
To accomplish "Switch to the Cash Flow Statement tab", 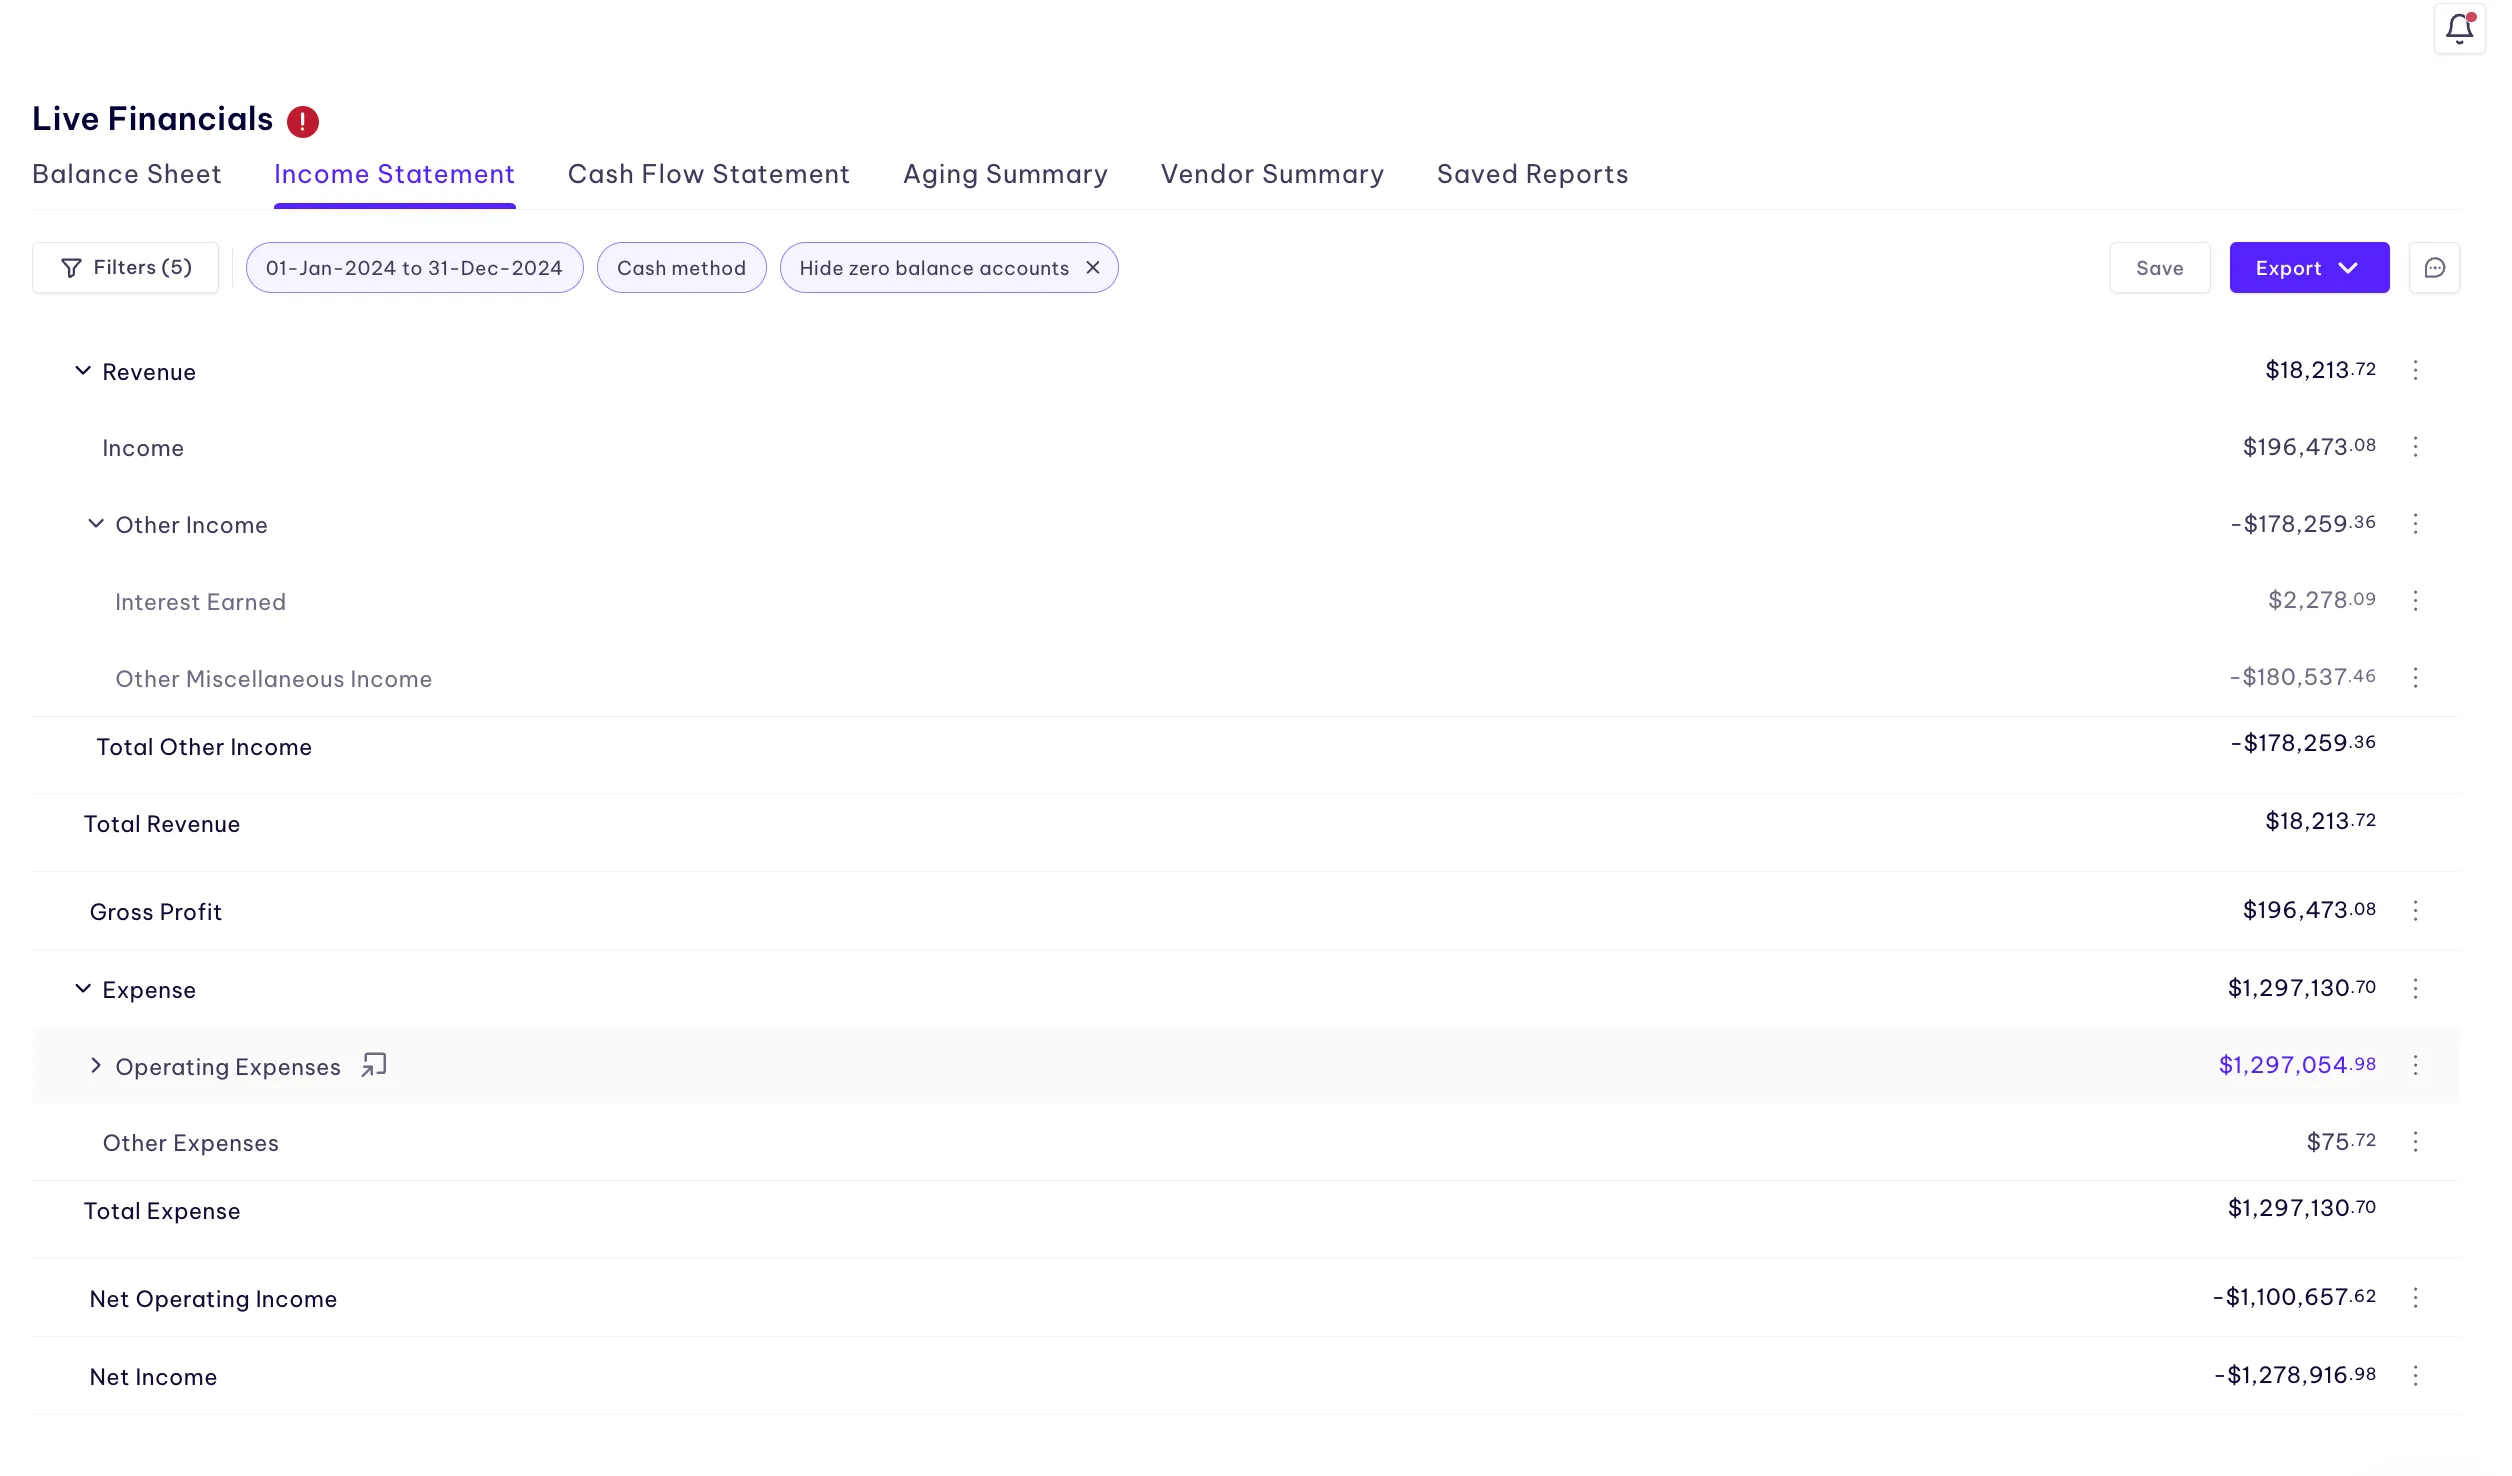I will (708, 174).
